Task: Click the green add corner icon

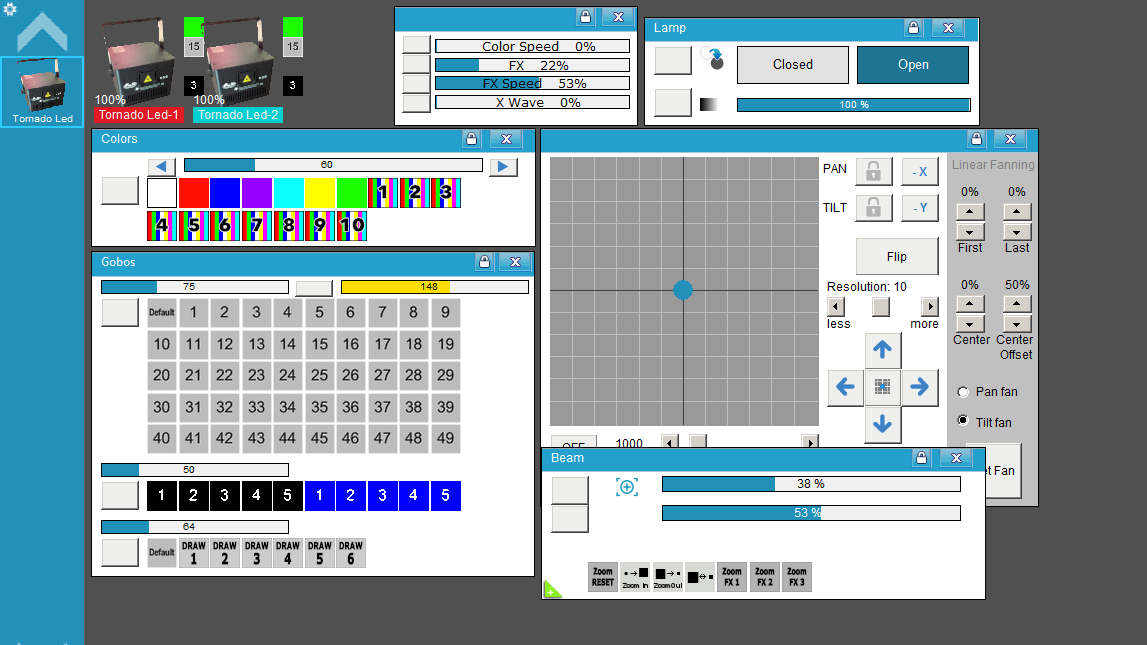Action: click(552, 589)
